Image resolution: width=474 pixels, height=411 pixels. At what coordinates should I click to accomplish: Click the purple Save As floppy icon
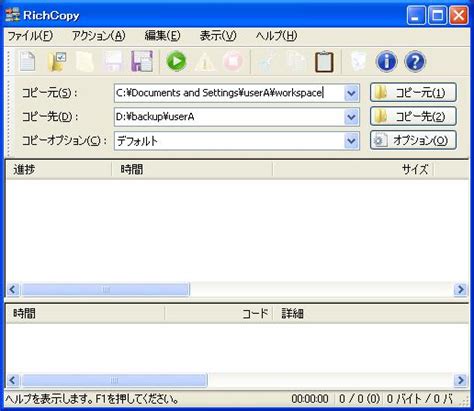coord(142,62)
